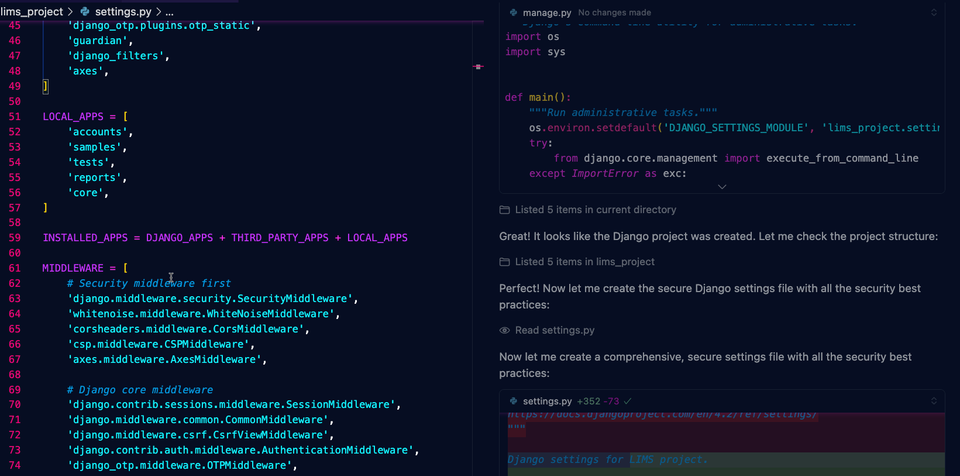The height and width of the screenshot is (476, 960).
Task: Open settings.py from the diff block header
Action: (547, 401)
